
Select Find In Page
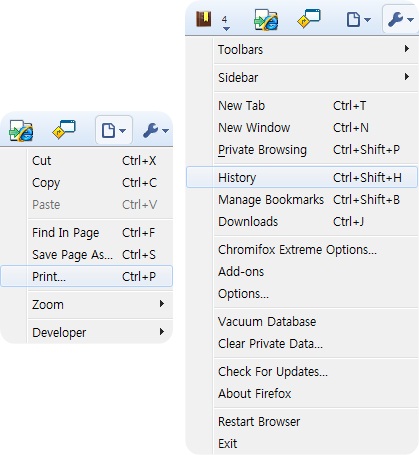point(100,233)
